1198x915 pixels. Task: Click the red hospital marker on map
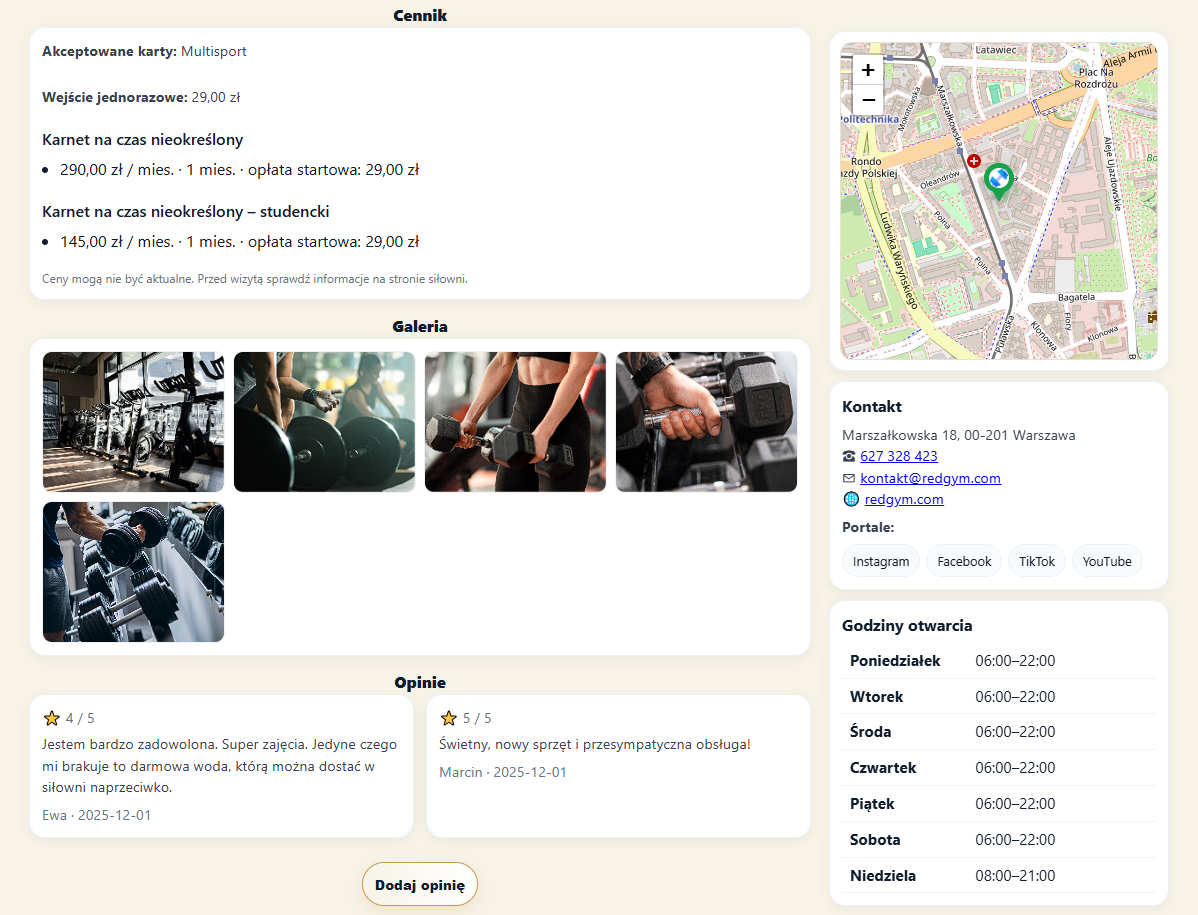(x=974, y=160)
